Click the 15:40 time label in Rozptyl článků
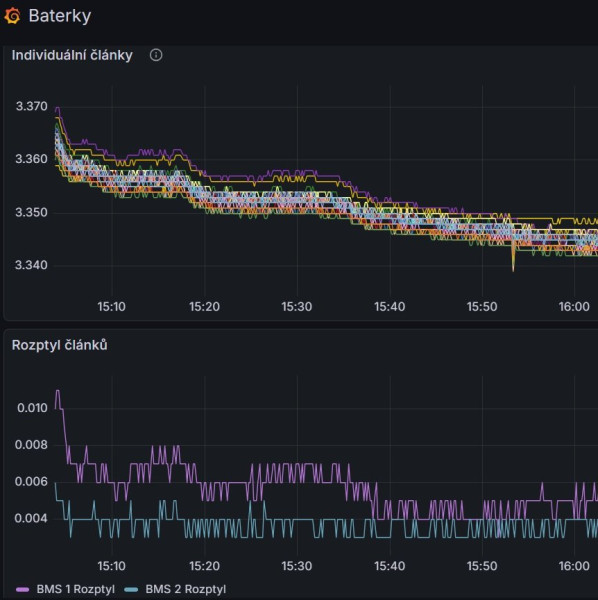The height and width of the screenshot is (600, 598). pos(389,566)
